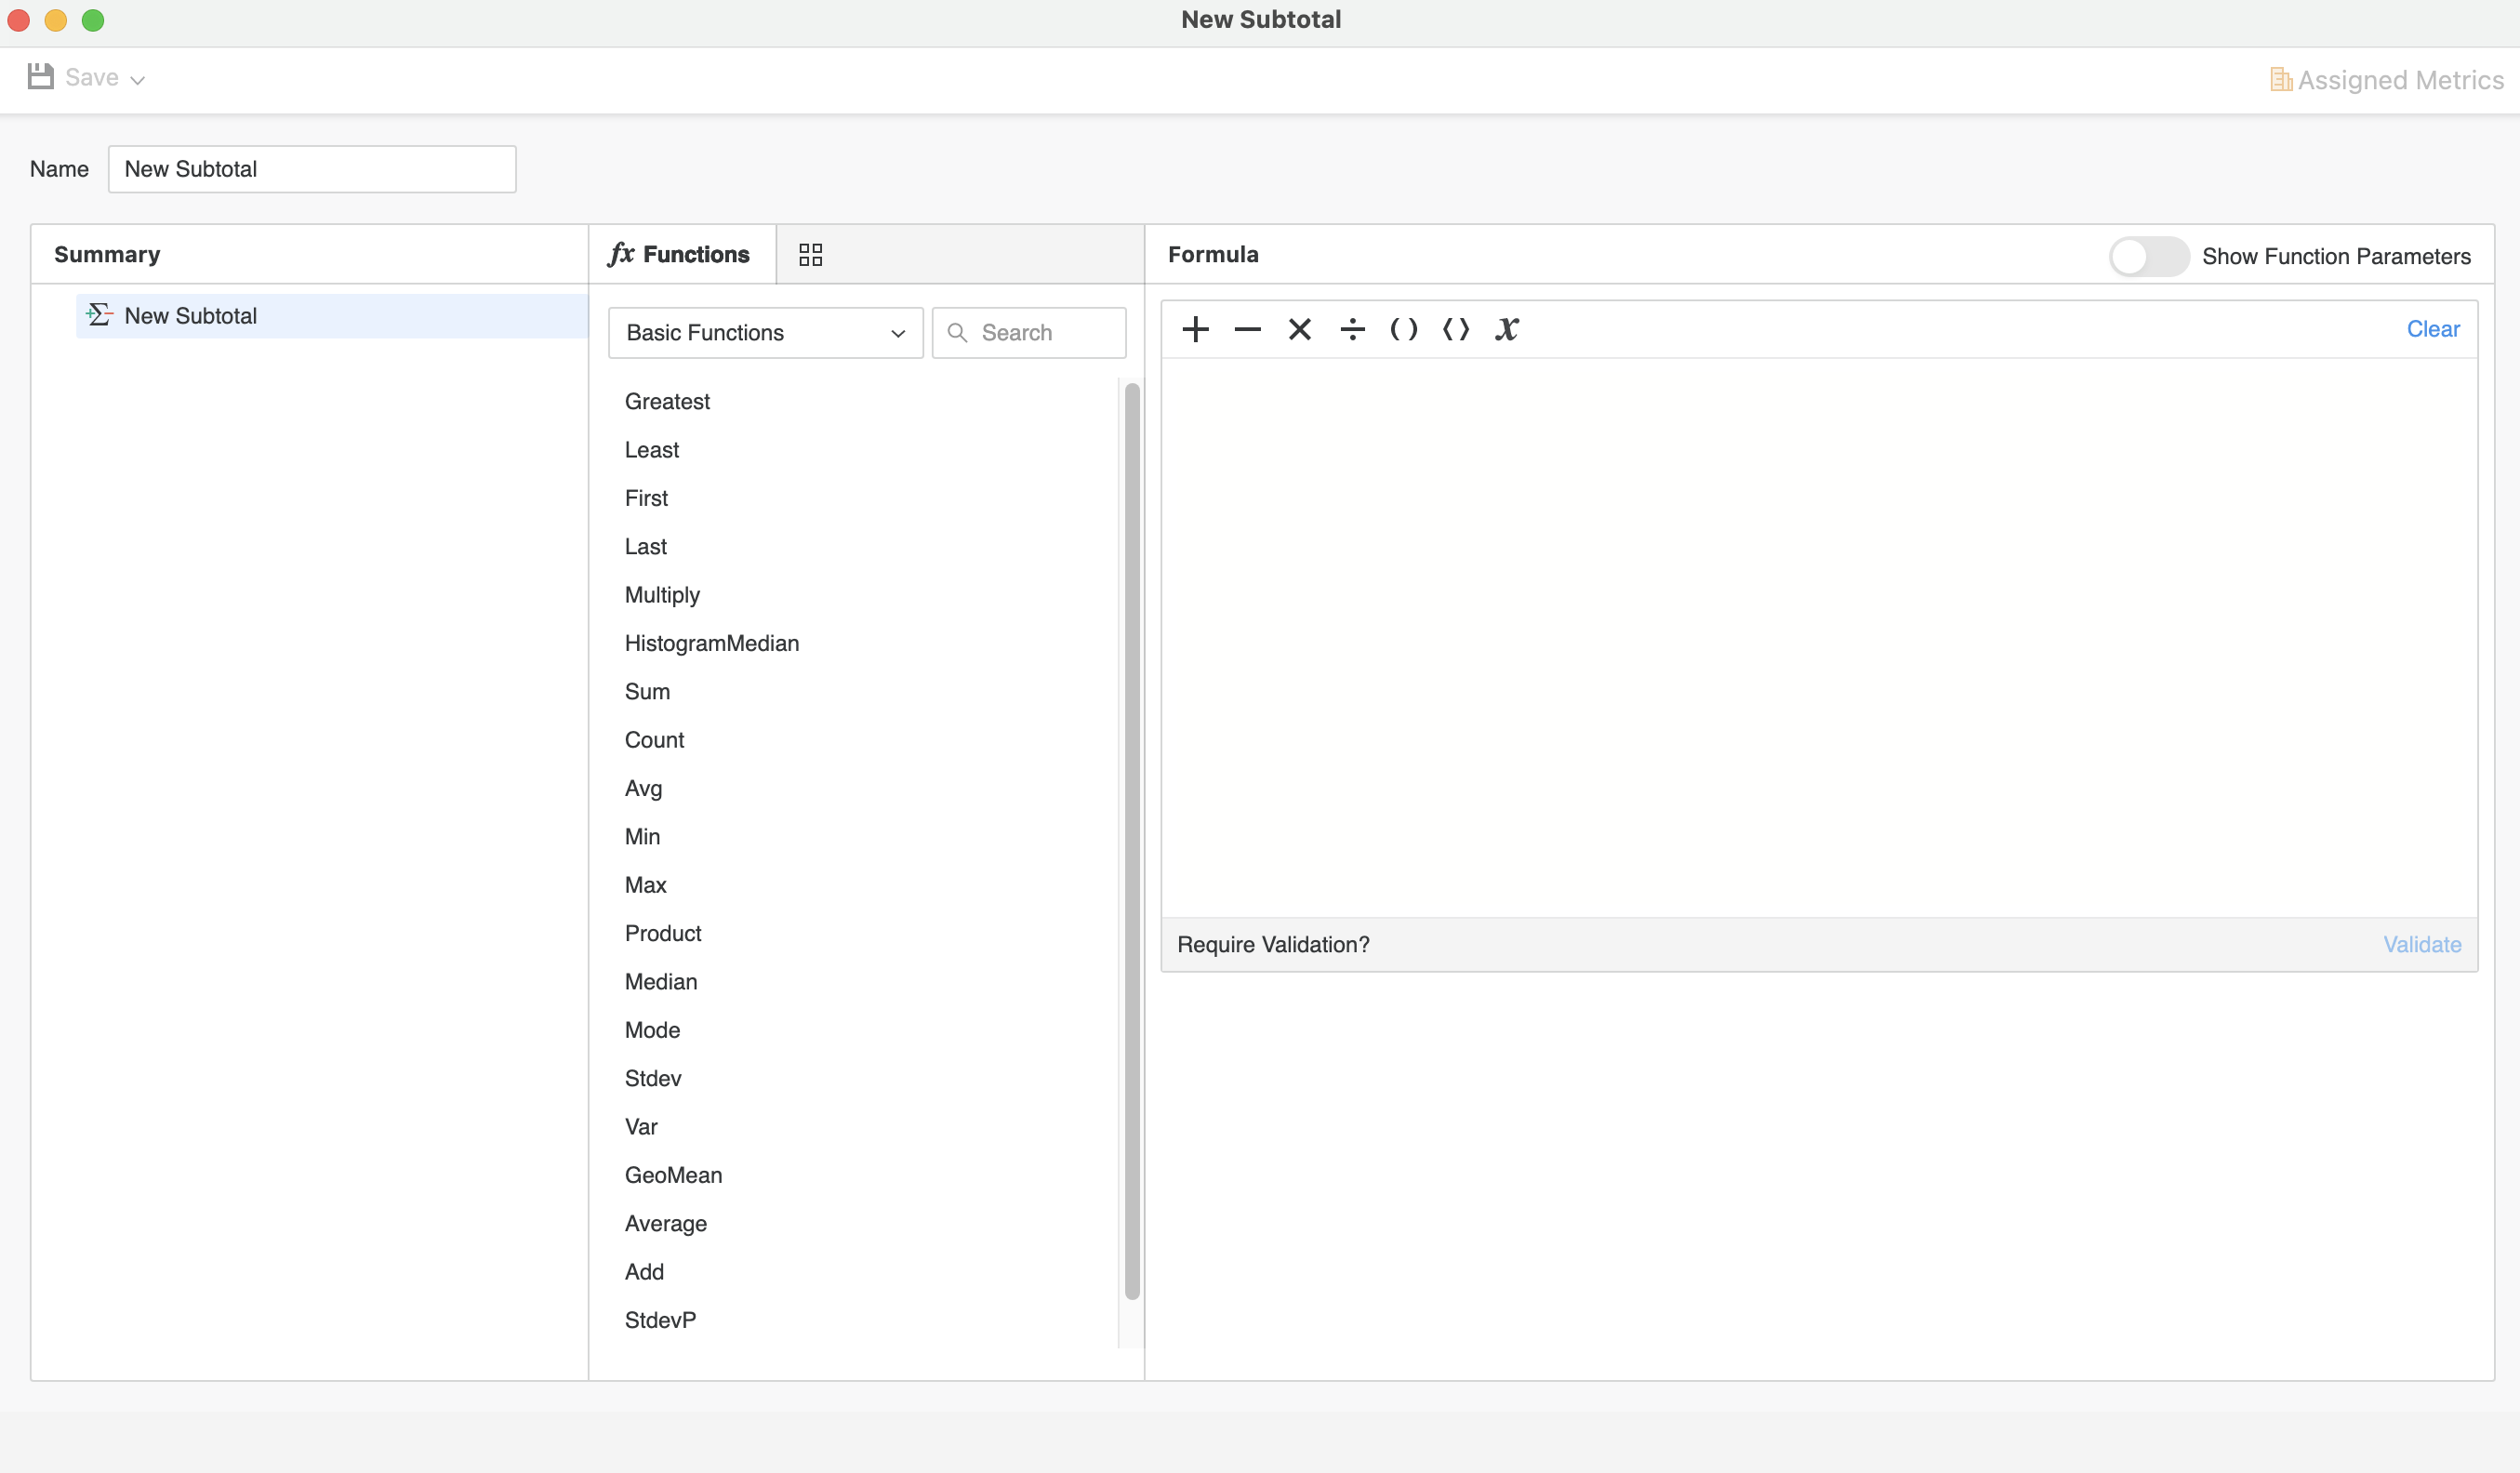The width and height of the screenshot is (2520, 1473).
Task: Insert the multiply operator symbol
Action: pos(1299,329)
